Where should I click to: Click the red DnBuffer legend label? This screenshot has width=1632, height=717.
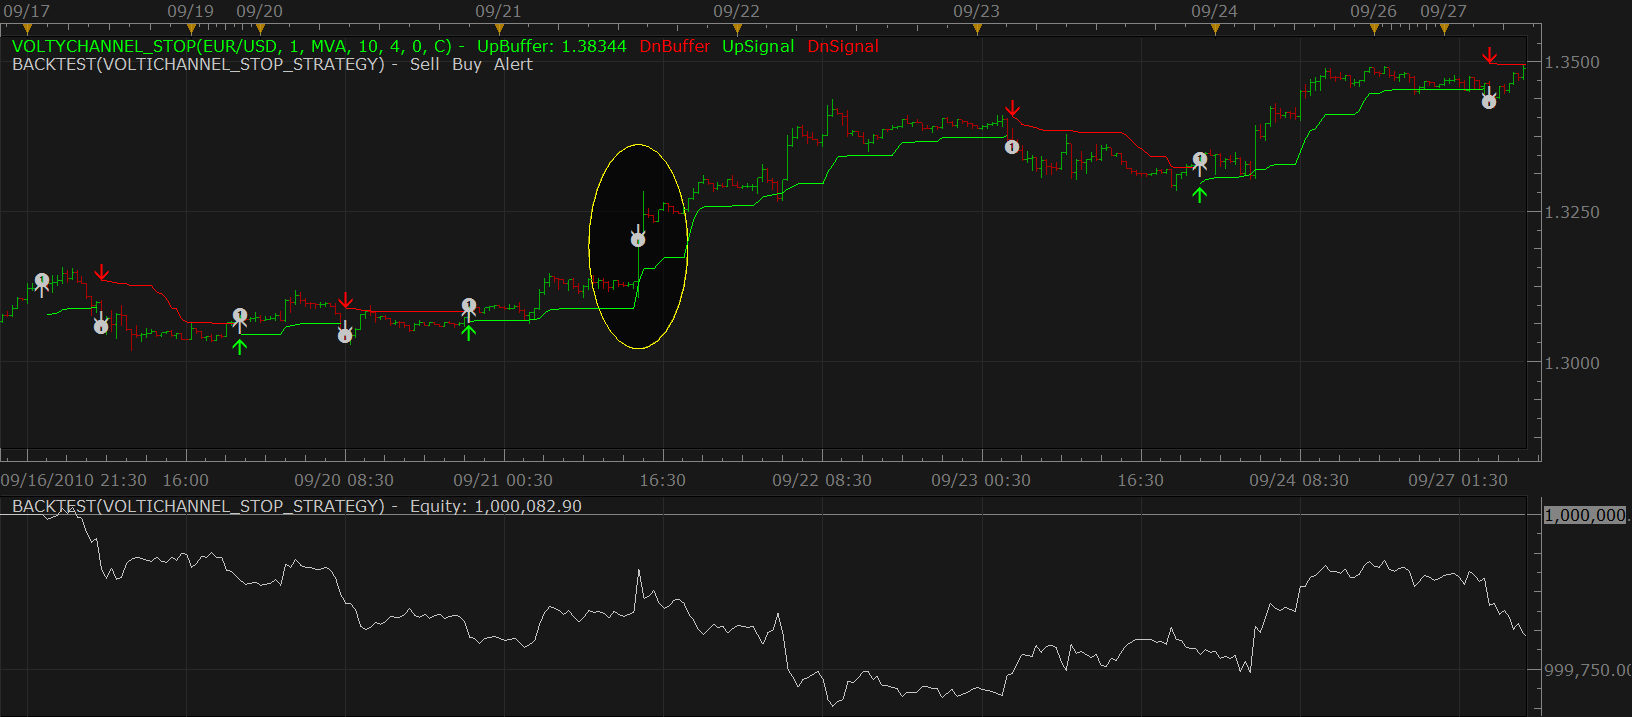675,46
